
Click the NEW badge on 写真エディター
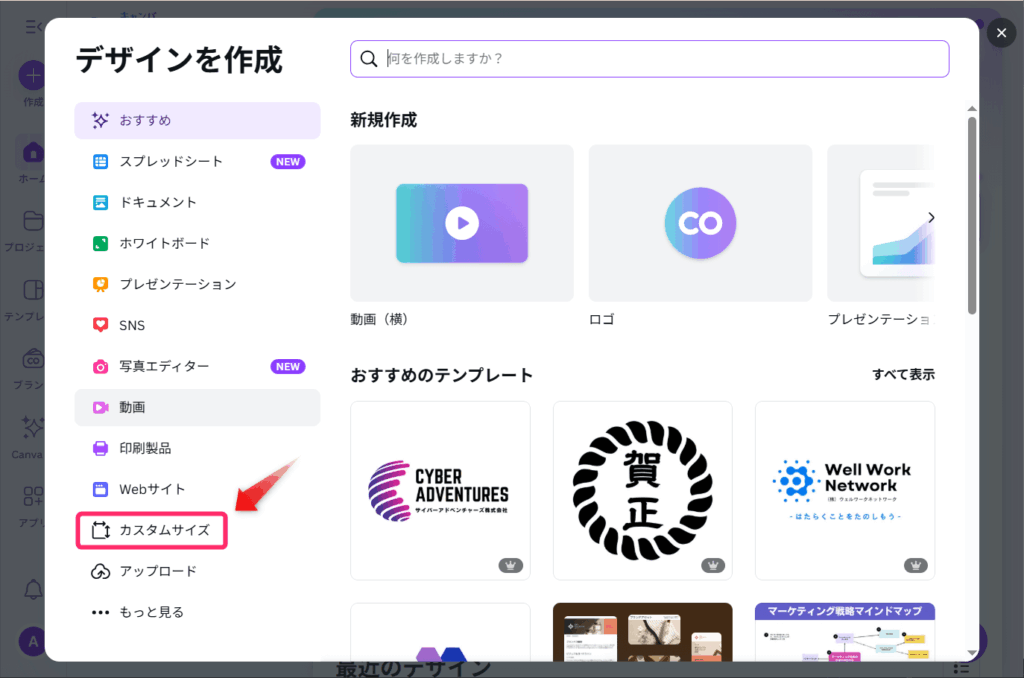pyautogui.click(x=288, y=366)
